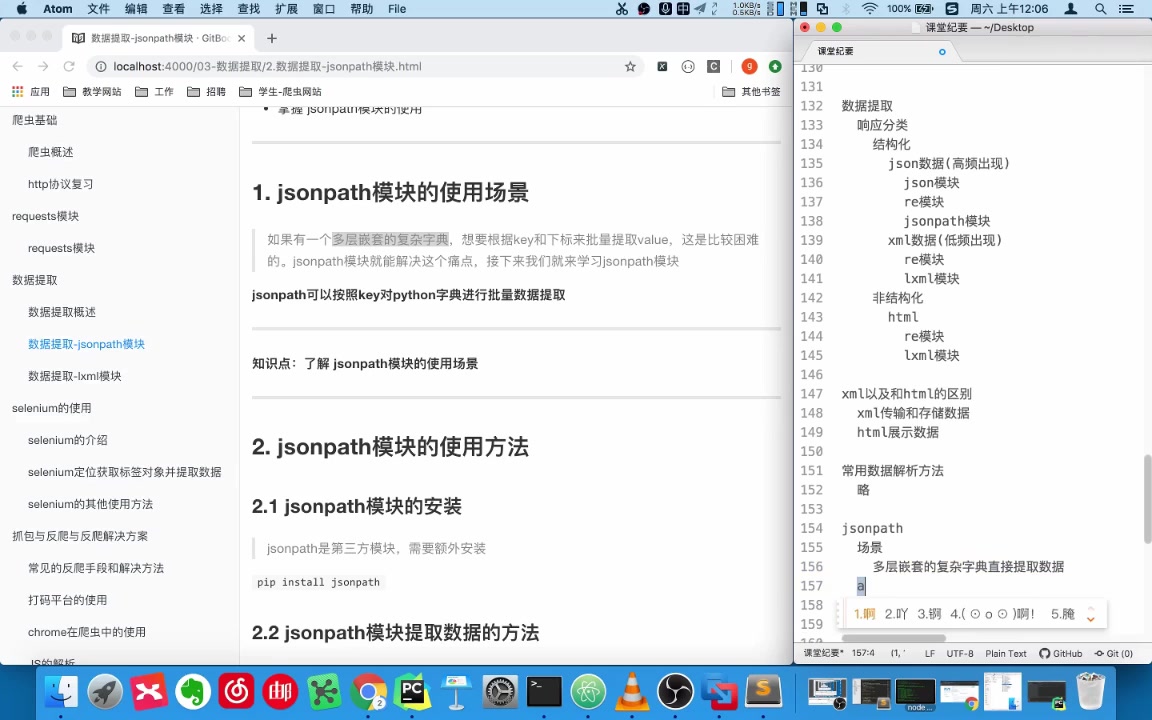
Task: Click the smiley-face extension icon in Chrome
Action: point(688,66)
